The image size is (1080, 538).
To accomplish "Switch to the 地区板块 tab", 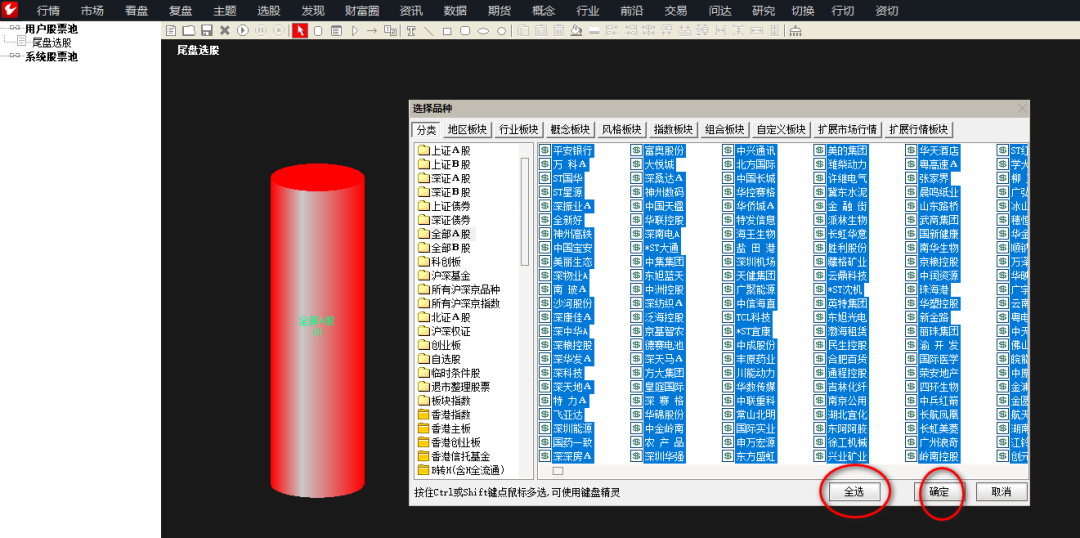I will click(x=467, y=130).
